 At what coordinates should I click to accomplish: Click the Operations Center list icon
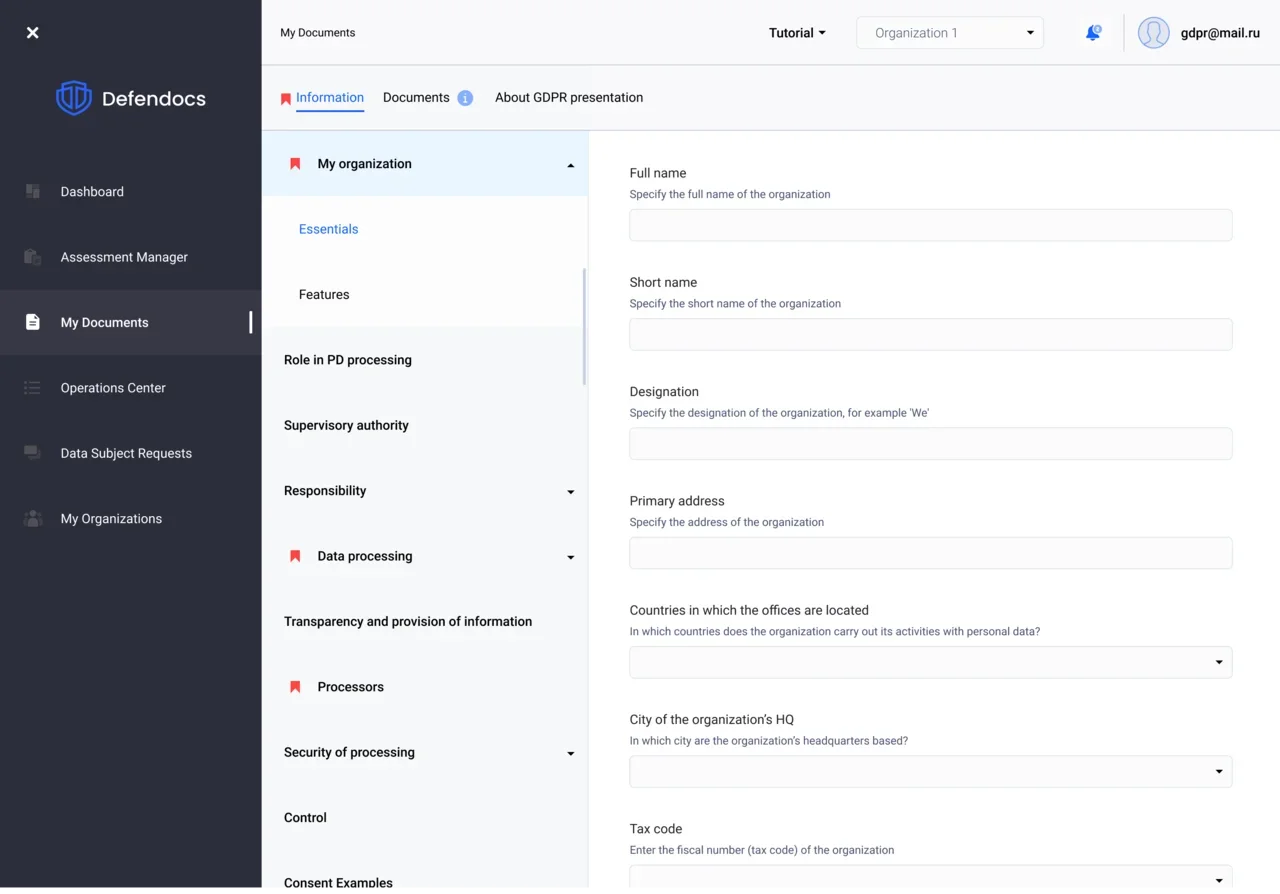pos(33,388)
